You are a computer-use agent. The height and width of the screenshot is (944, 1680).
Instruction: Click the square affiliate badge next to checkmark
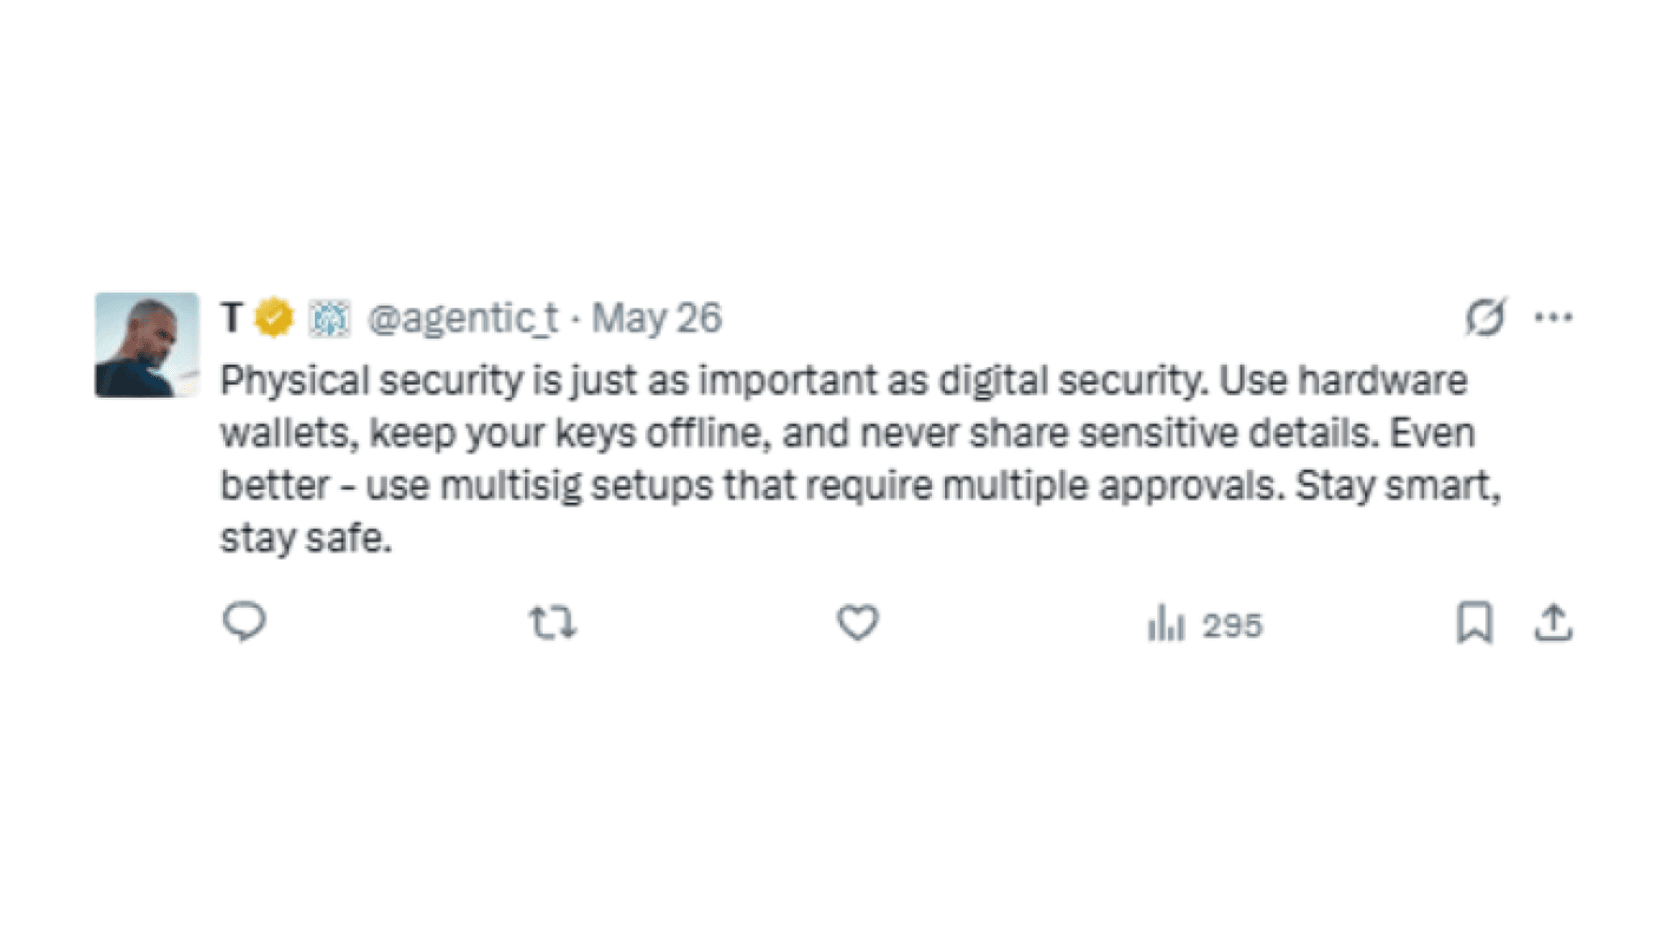click(329, 318)
